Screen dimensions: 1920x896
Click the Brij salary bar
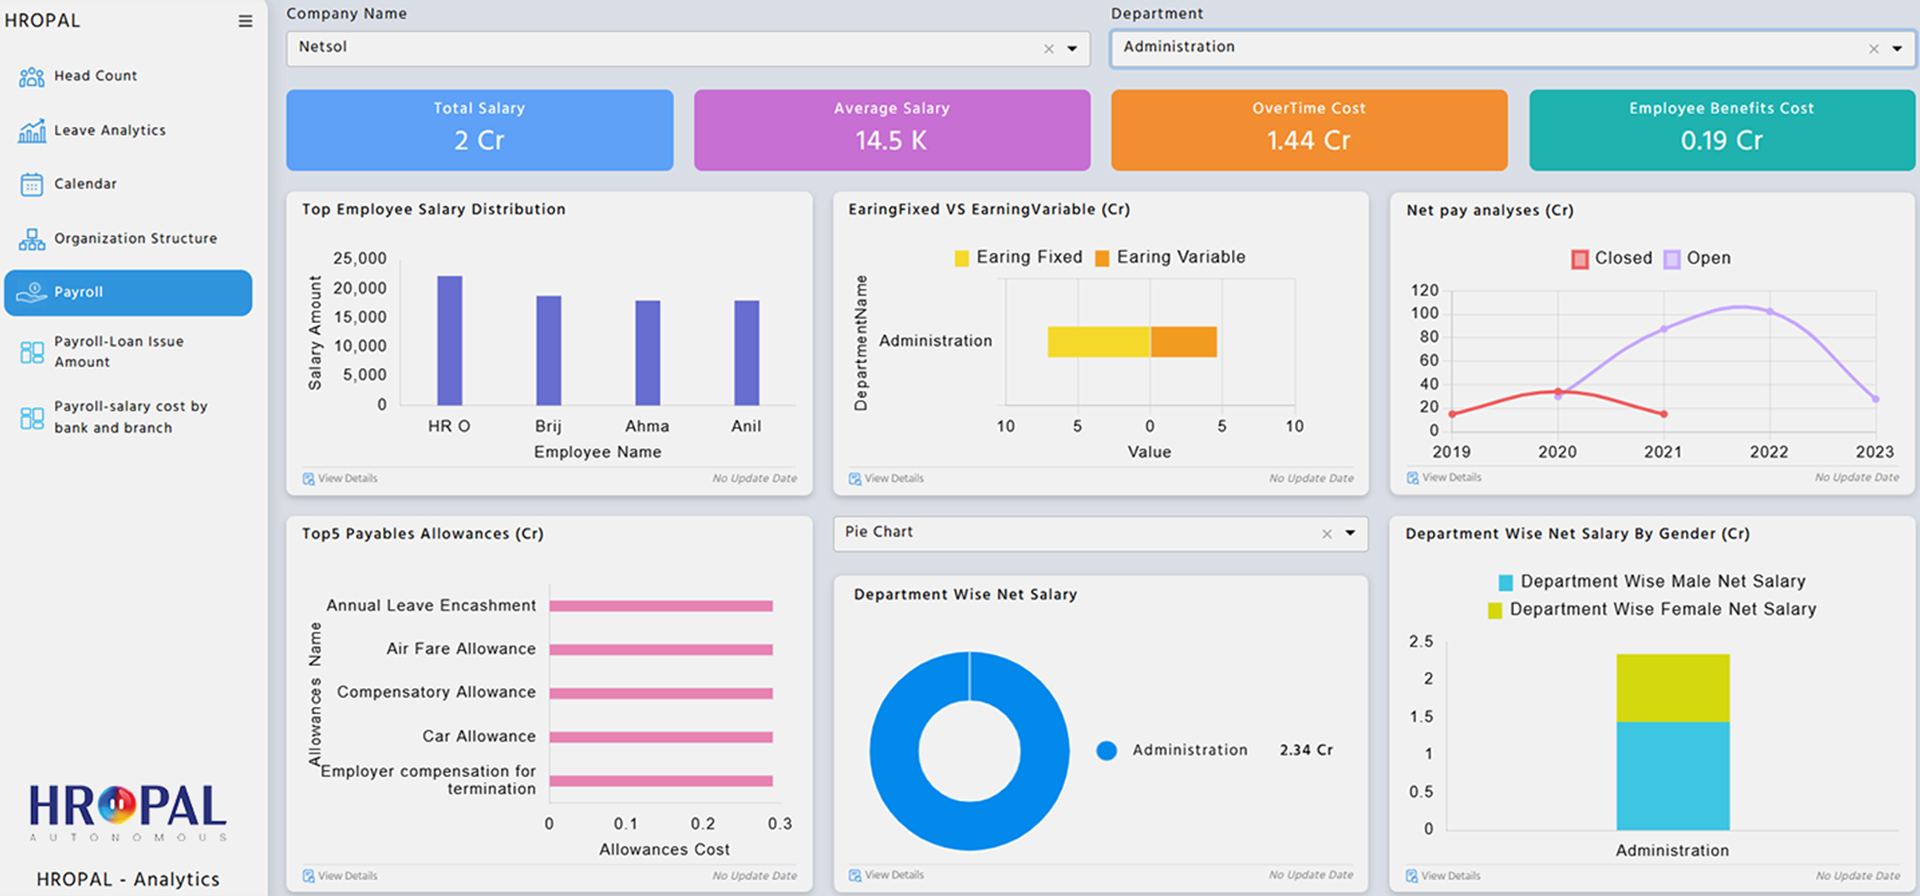tap(549, 351)
